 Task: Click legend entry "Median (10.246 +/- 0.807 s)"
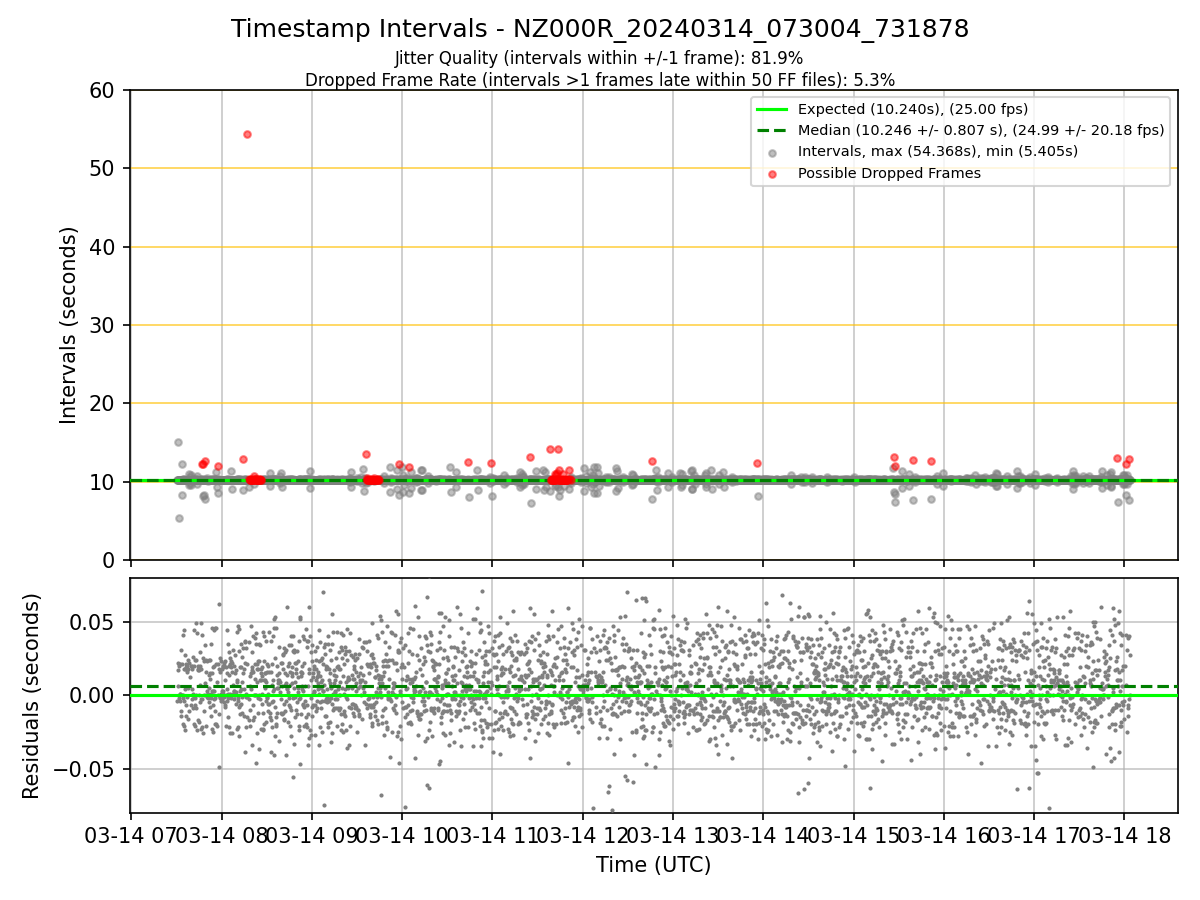[981, 130]
